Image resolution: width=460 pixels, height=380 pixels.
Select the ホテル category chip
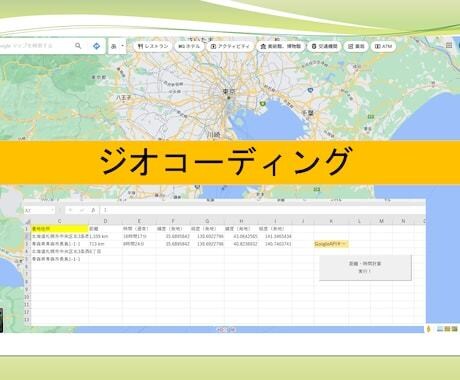189,46
